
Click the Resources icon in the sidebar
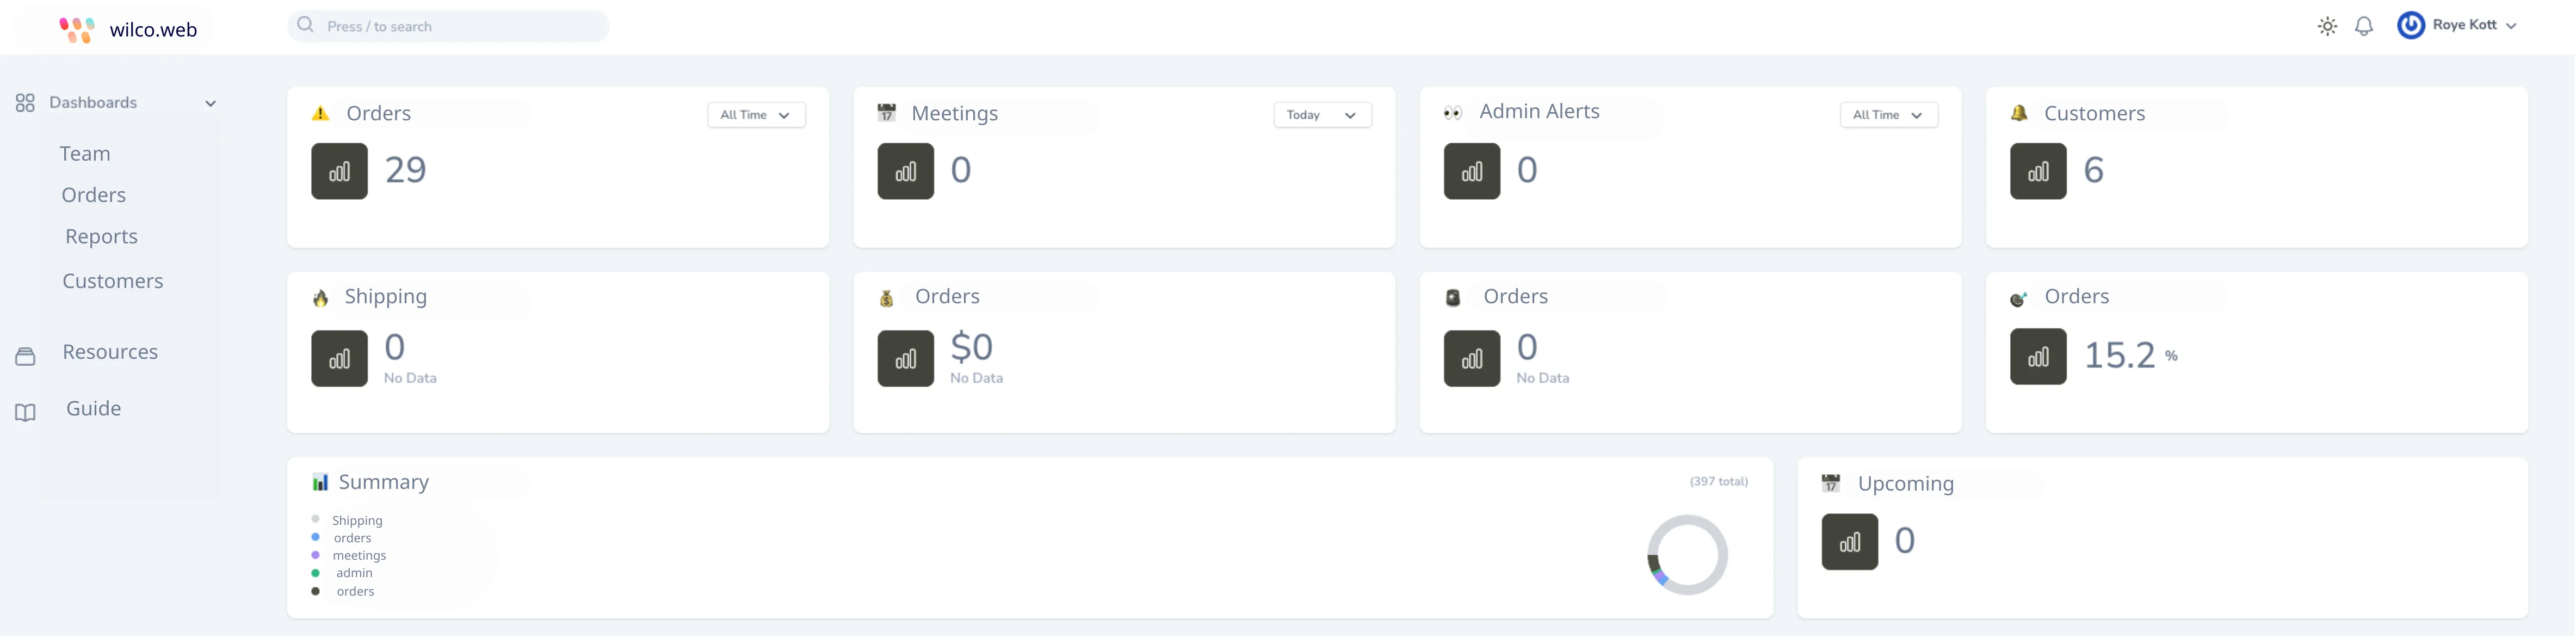(25, 354)
